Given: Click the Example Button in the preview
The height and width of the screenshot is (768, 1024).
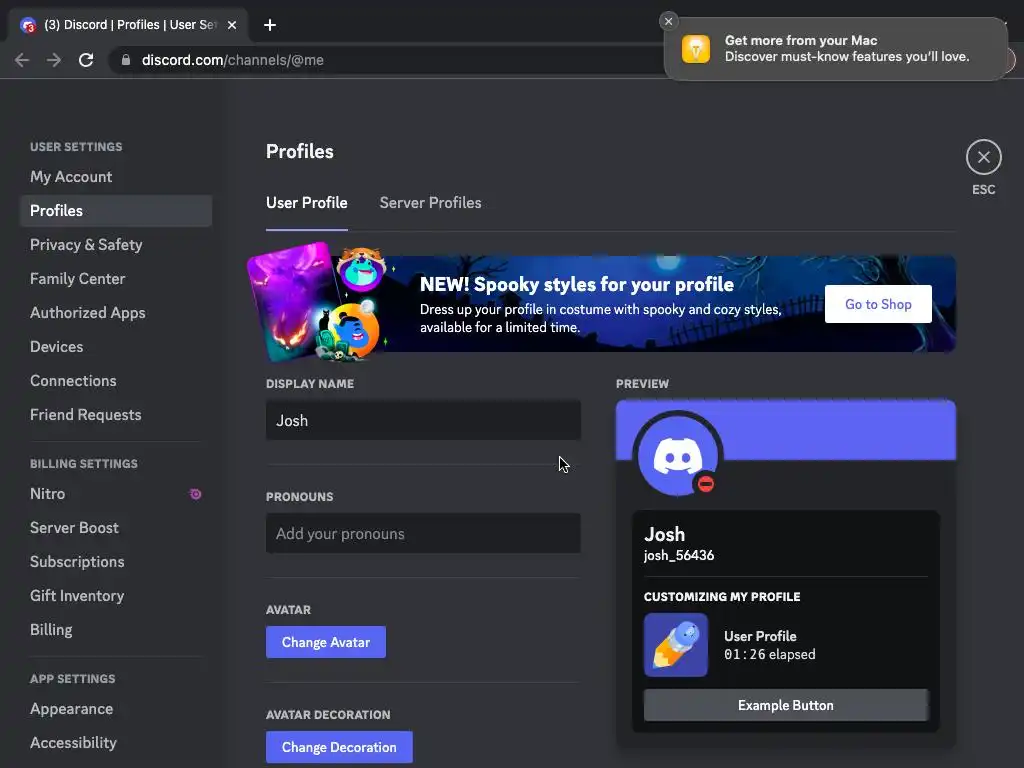Looking at the screenshot, I should pos(786,705).
